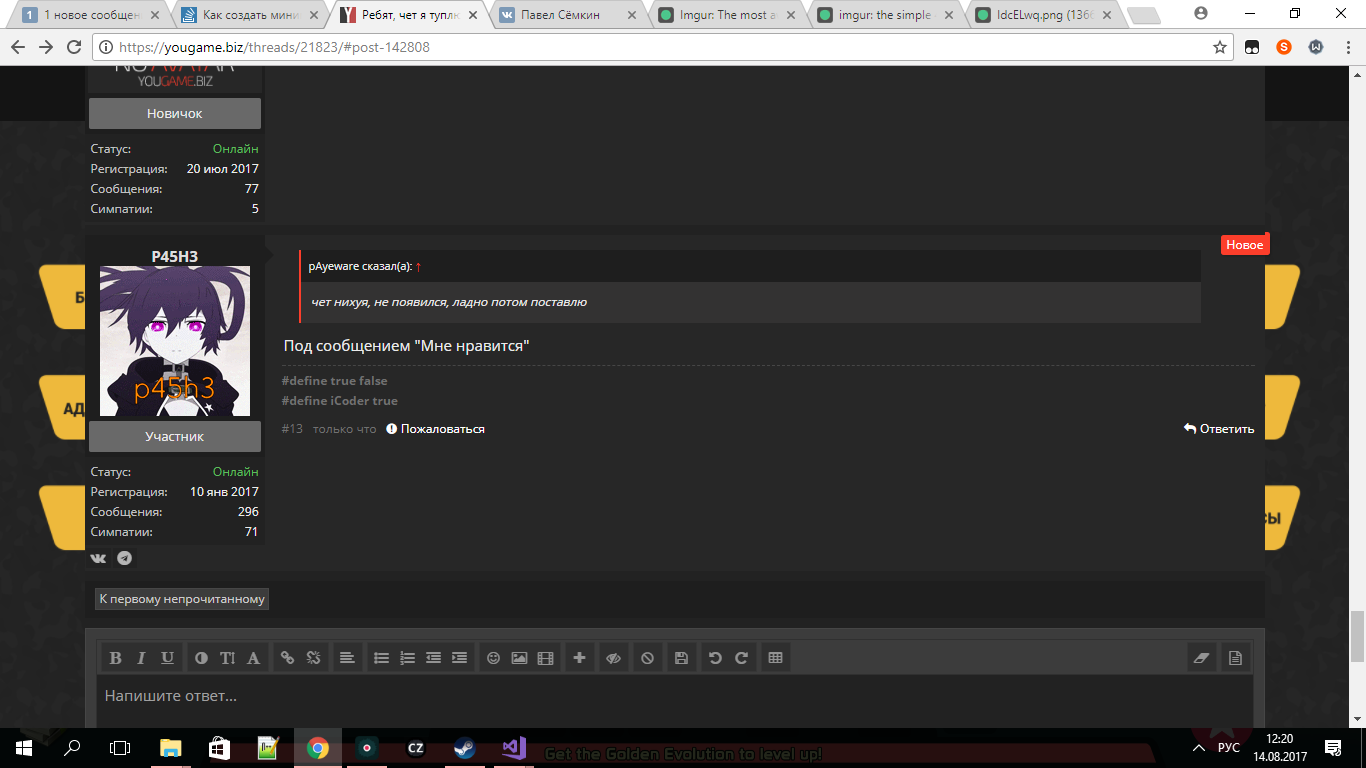This screenshot has height=768, width=1366.
Task: Redo the last editor action
Action: [x=741, y=658]
